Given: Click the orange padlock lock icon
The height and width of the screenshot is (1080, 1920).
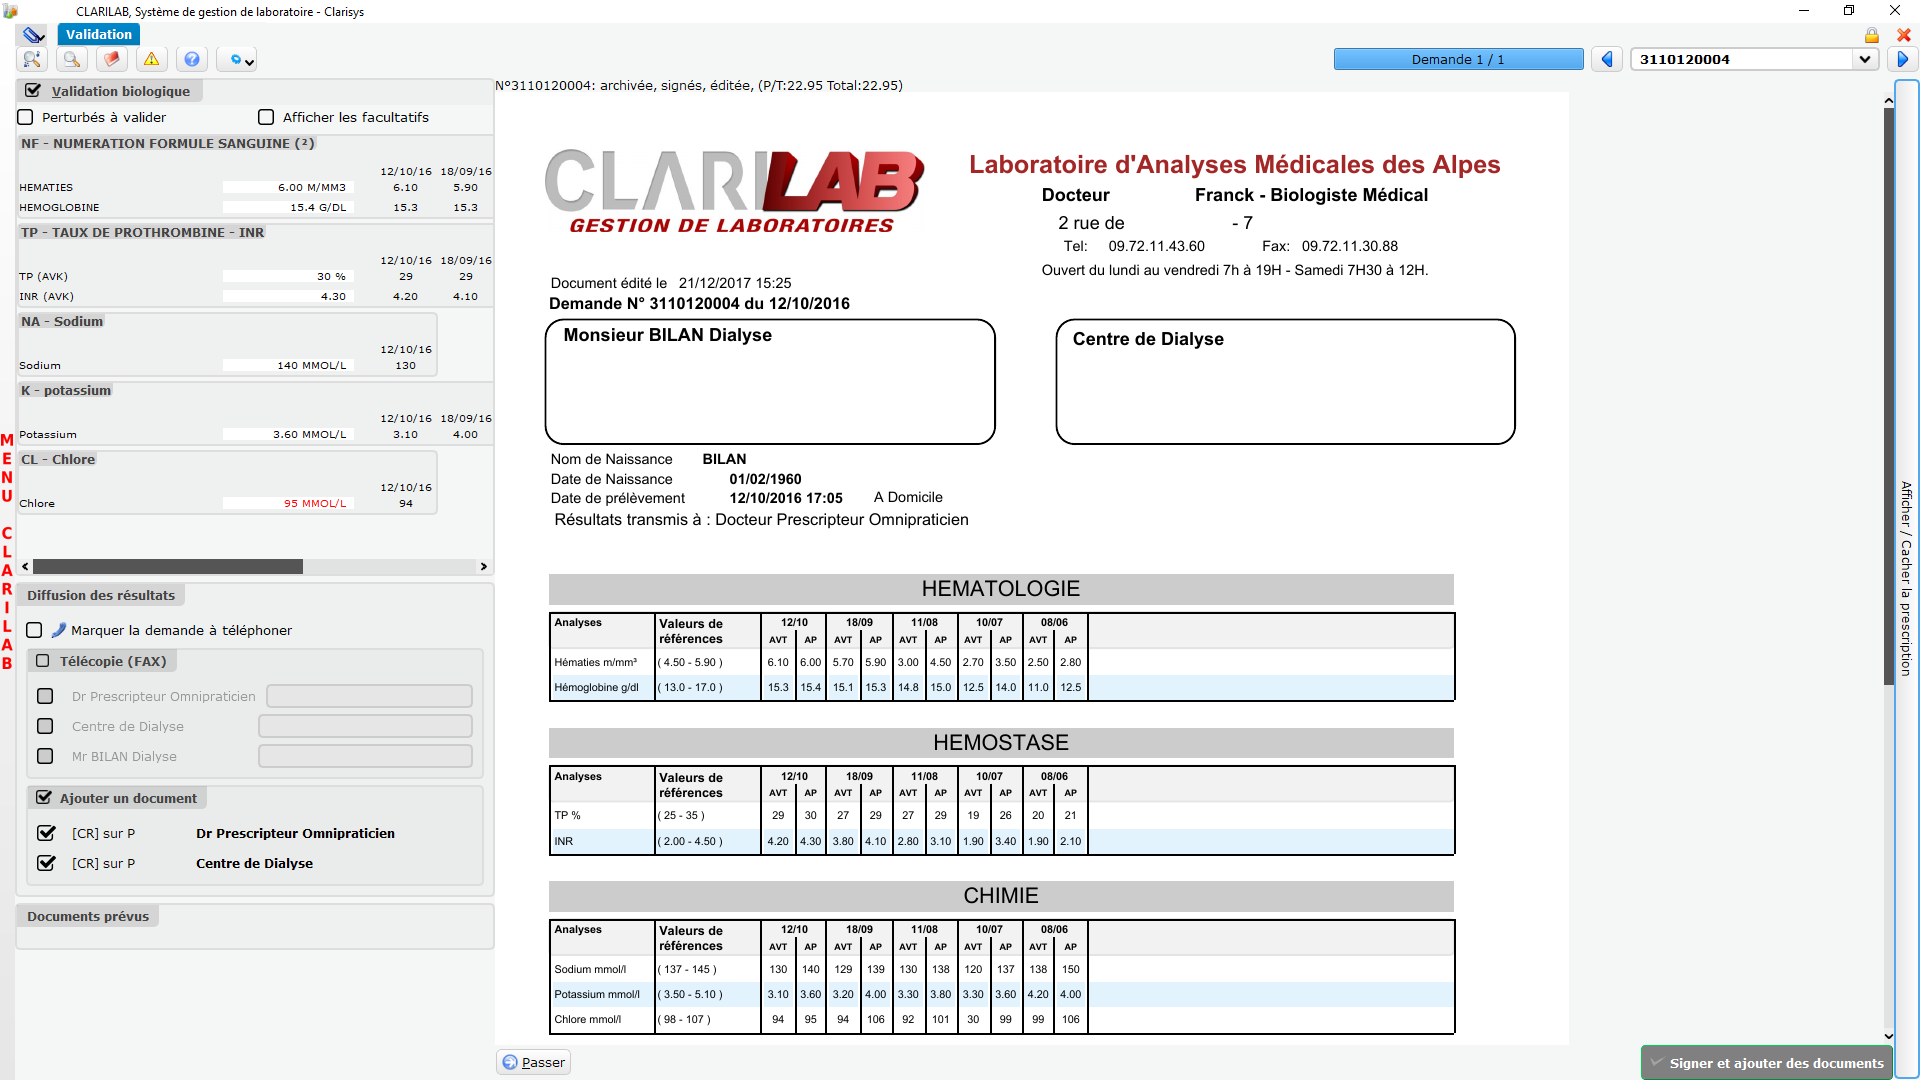Looking at the screenshot, I should pyautogui.click(x=1872, y=35).
